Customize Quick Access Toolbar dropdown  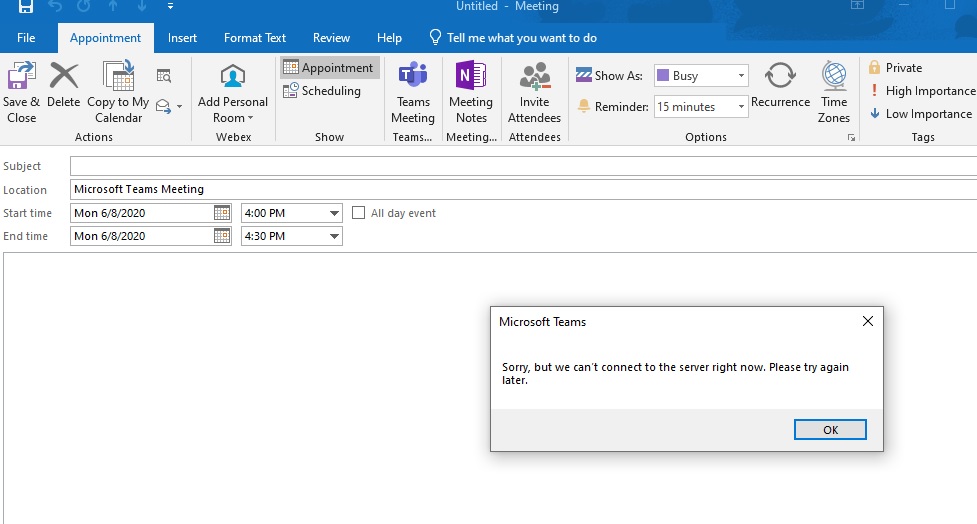pyautogui.click(x=170, y=6)
